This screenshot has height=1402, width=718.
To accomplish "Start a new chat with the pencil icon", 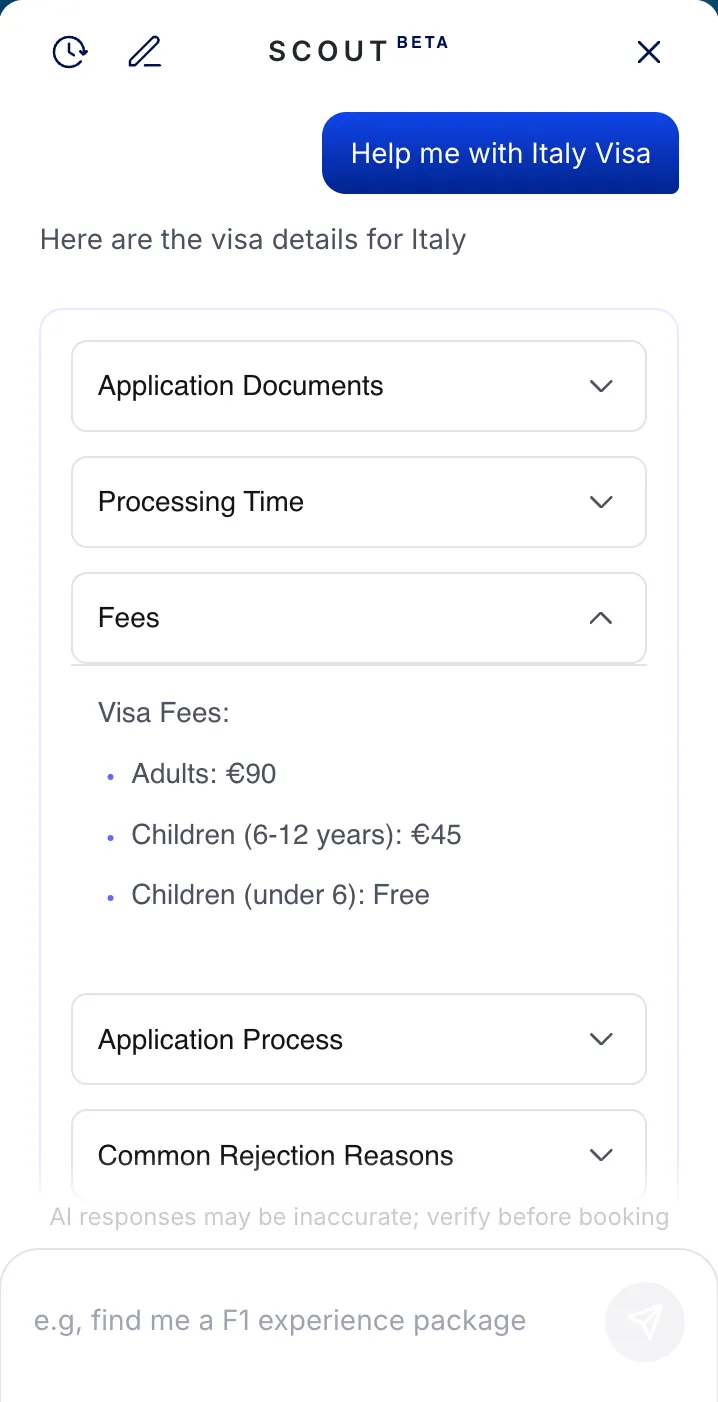I will click(145, 51).
